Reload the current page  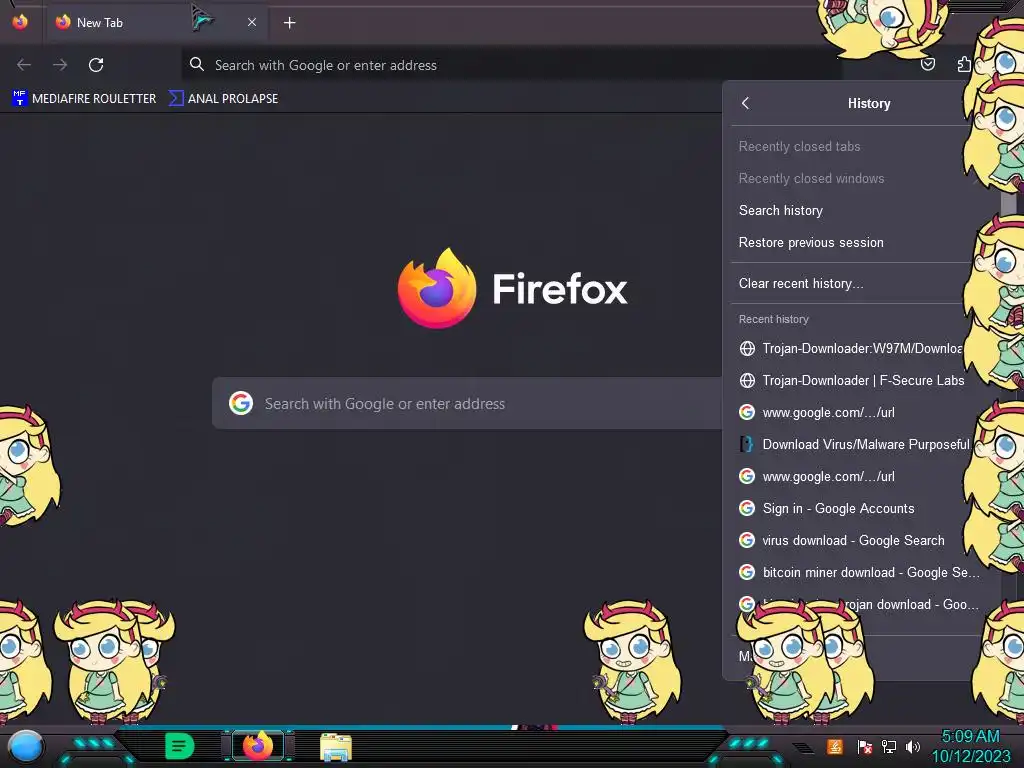(x=96, y=65)
